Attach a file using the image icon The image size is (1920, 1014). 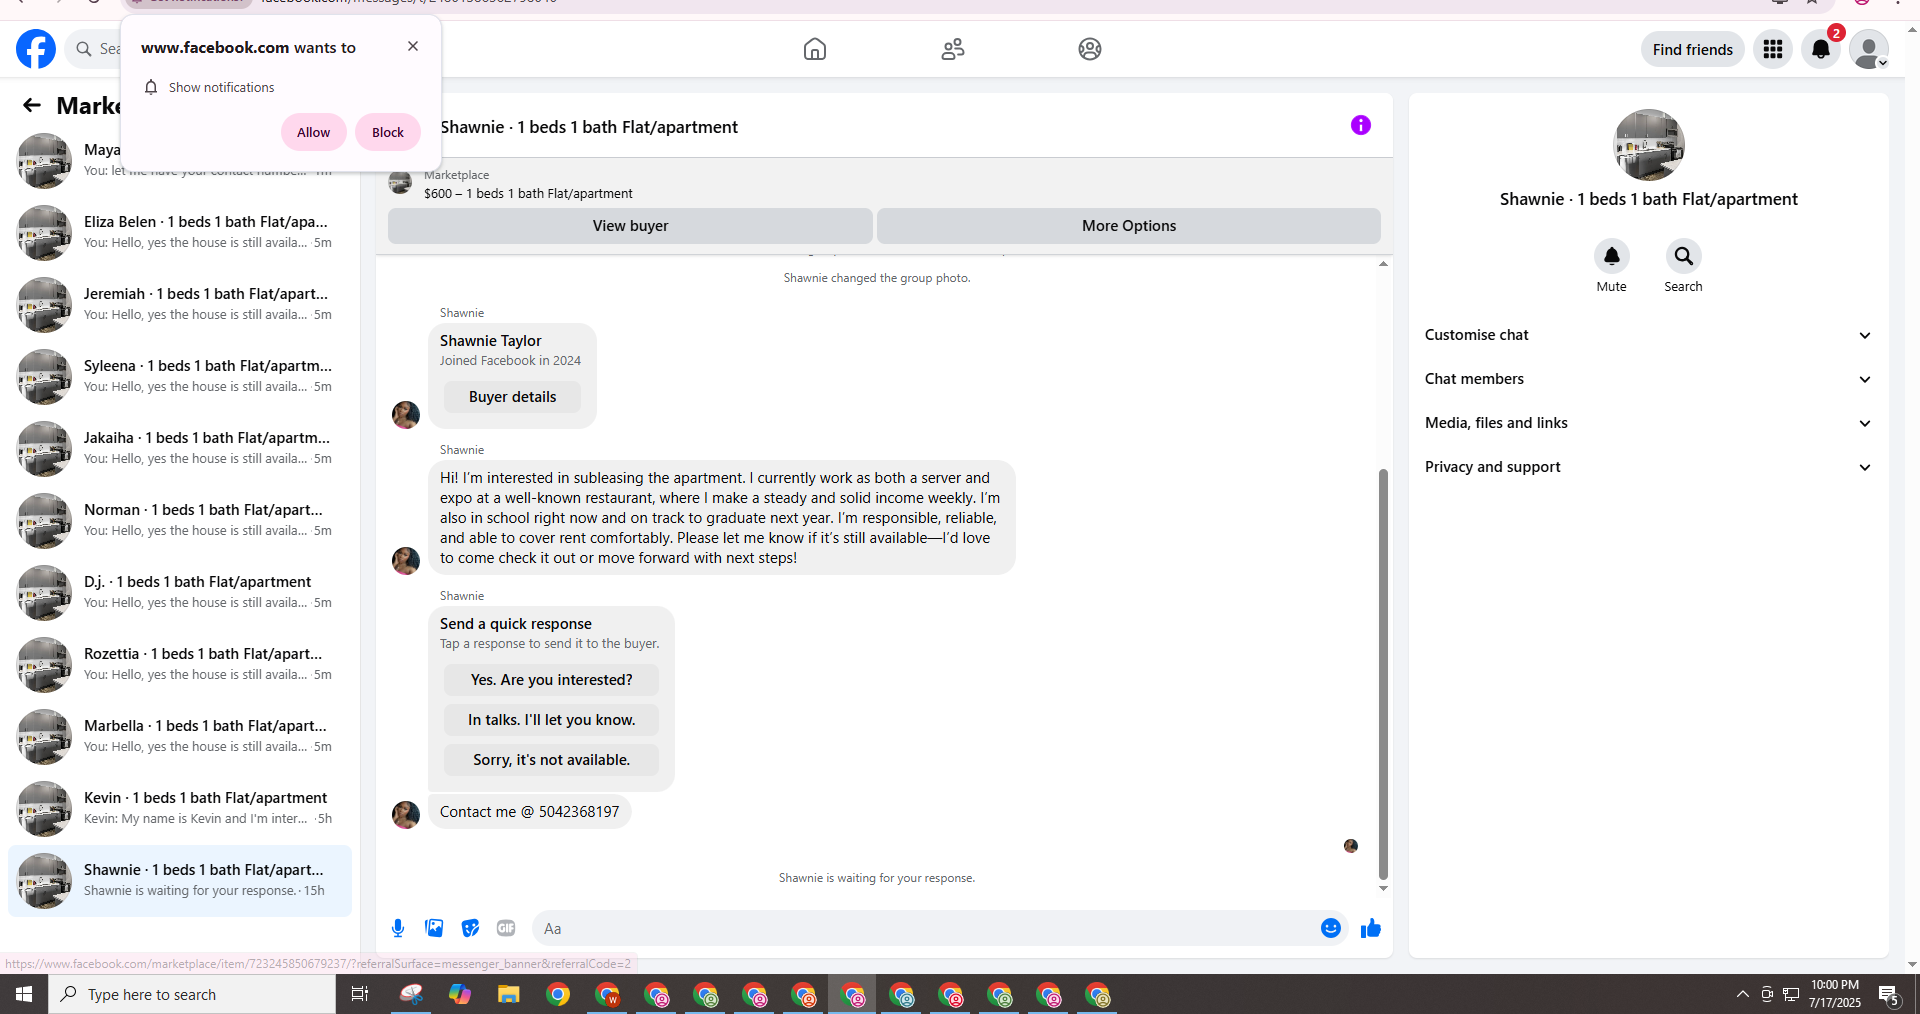434,928
